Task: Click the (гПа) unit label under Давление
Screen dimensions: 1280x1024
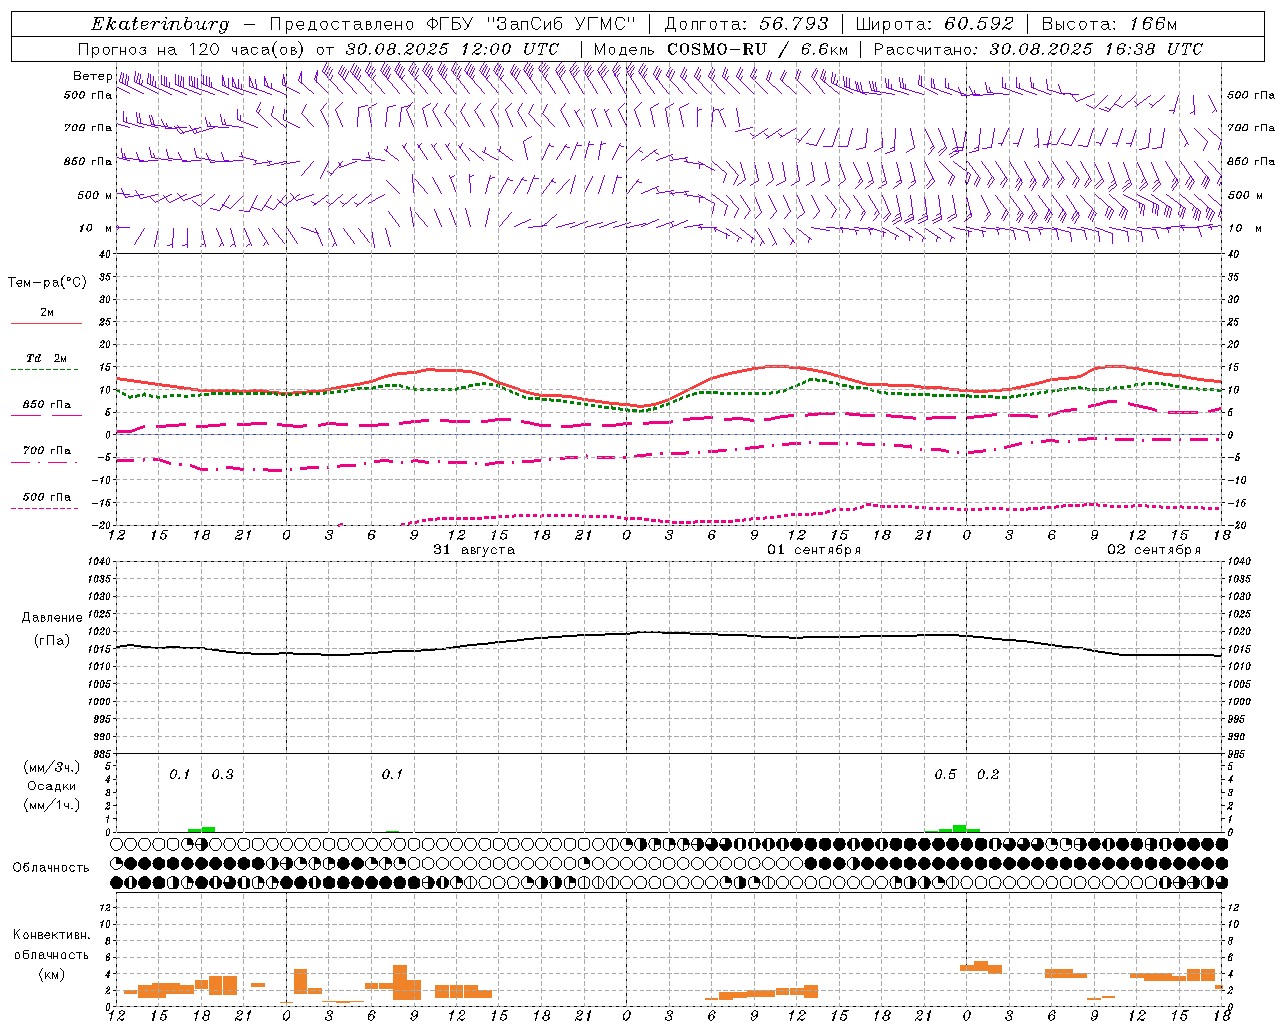Action: pos(52,641)
